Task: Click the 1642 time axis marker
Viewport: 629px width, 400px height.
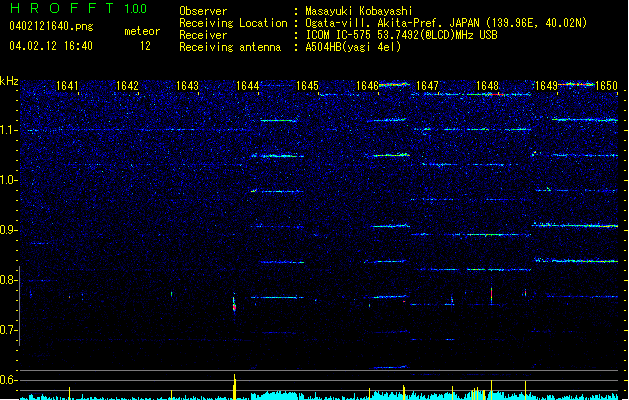Action: tap(127, 86)
